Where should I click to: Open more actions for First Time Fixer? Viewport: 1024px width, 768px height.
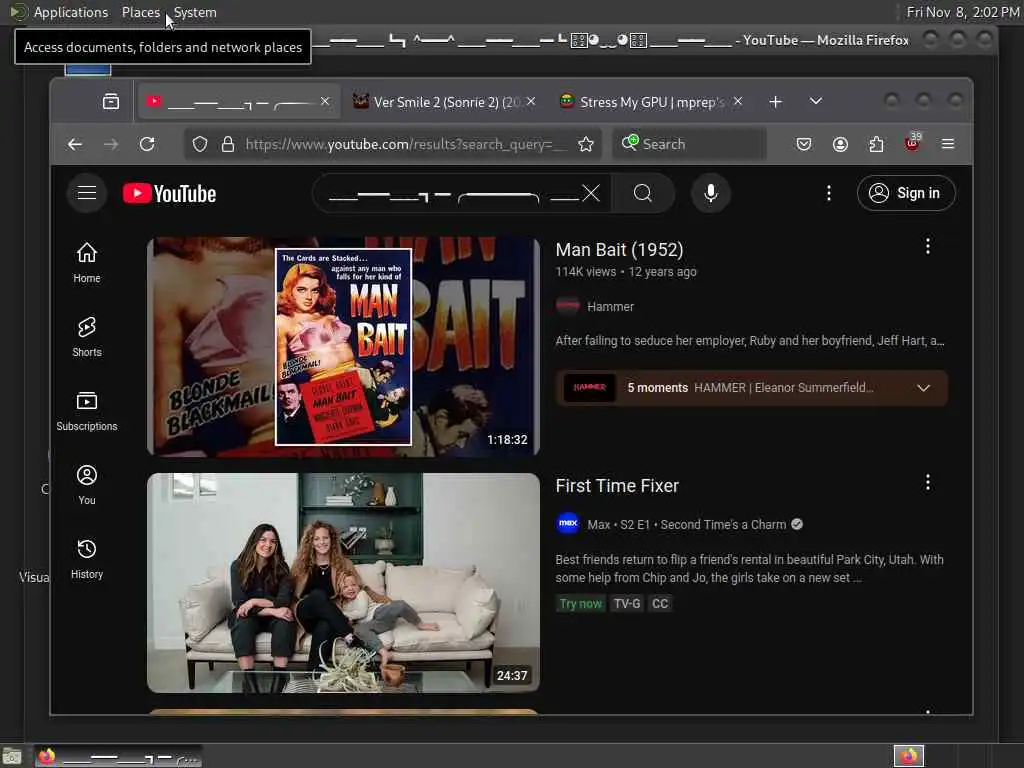[x=927, y=483]
